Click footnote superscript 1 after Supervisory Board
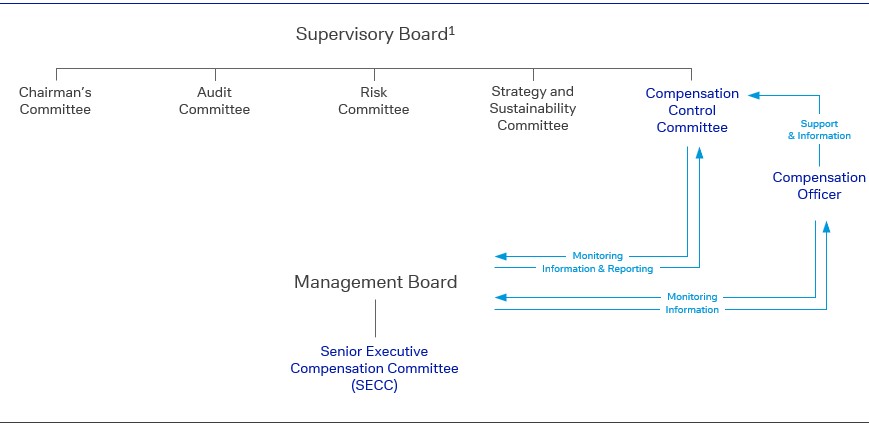 [x=452, y=29]
